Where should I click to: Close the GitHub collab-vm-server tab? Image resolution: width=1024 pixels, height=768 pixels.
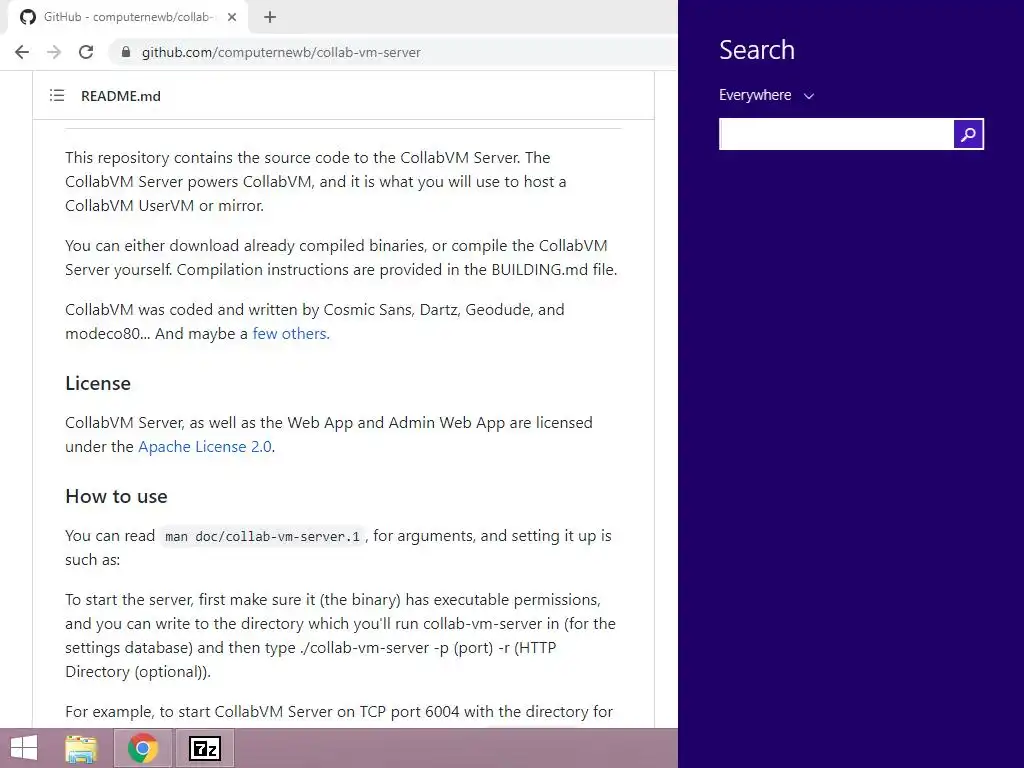(232, 17)
